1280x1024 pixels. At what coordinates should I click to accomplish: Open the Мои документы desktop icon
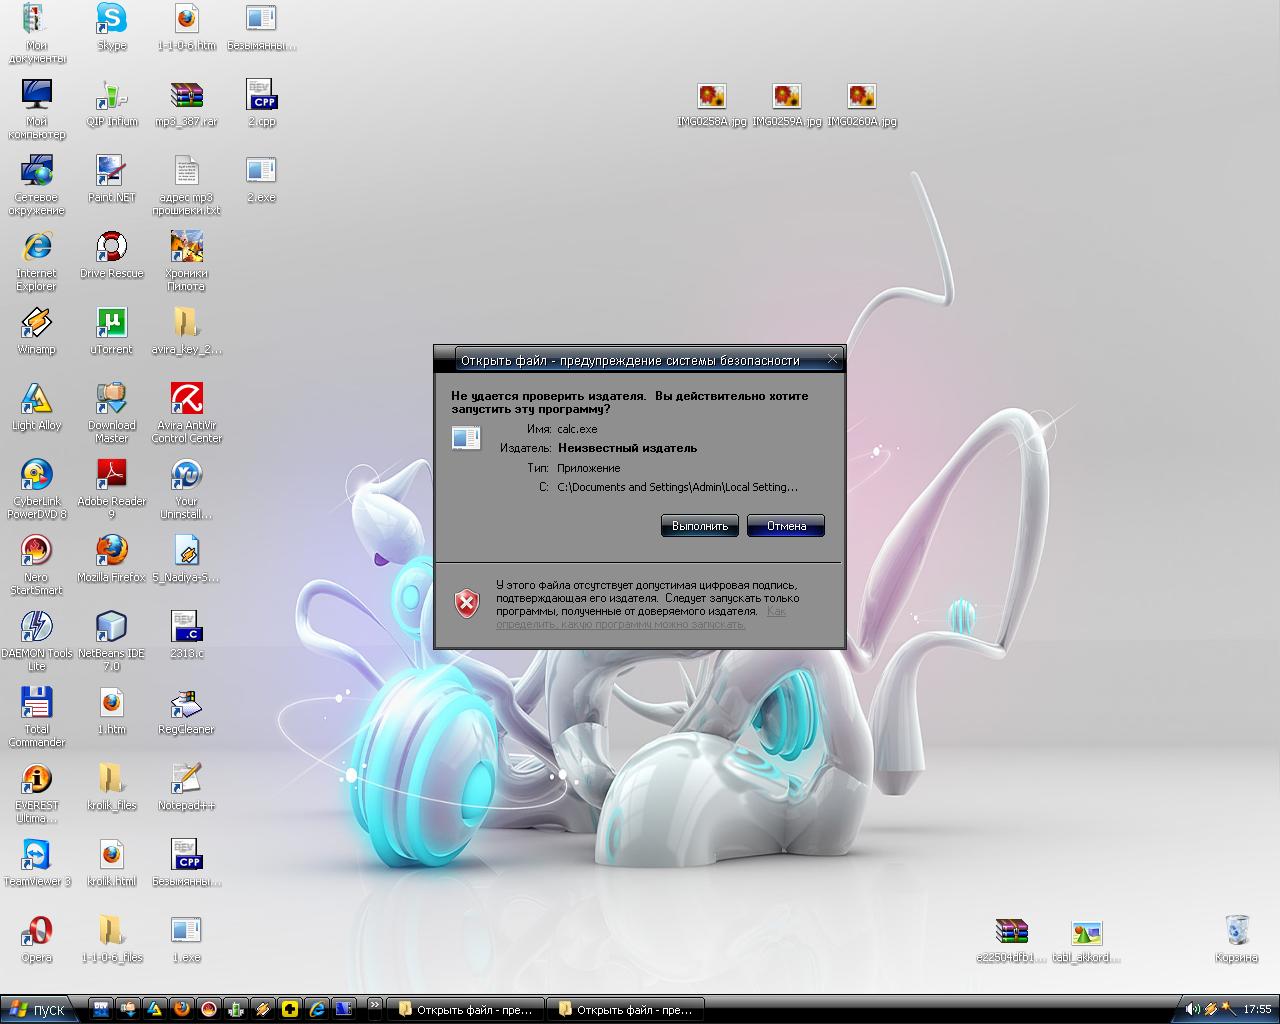click(36, 34)
